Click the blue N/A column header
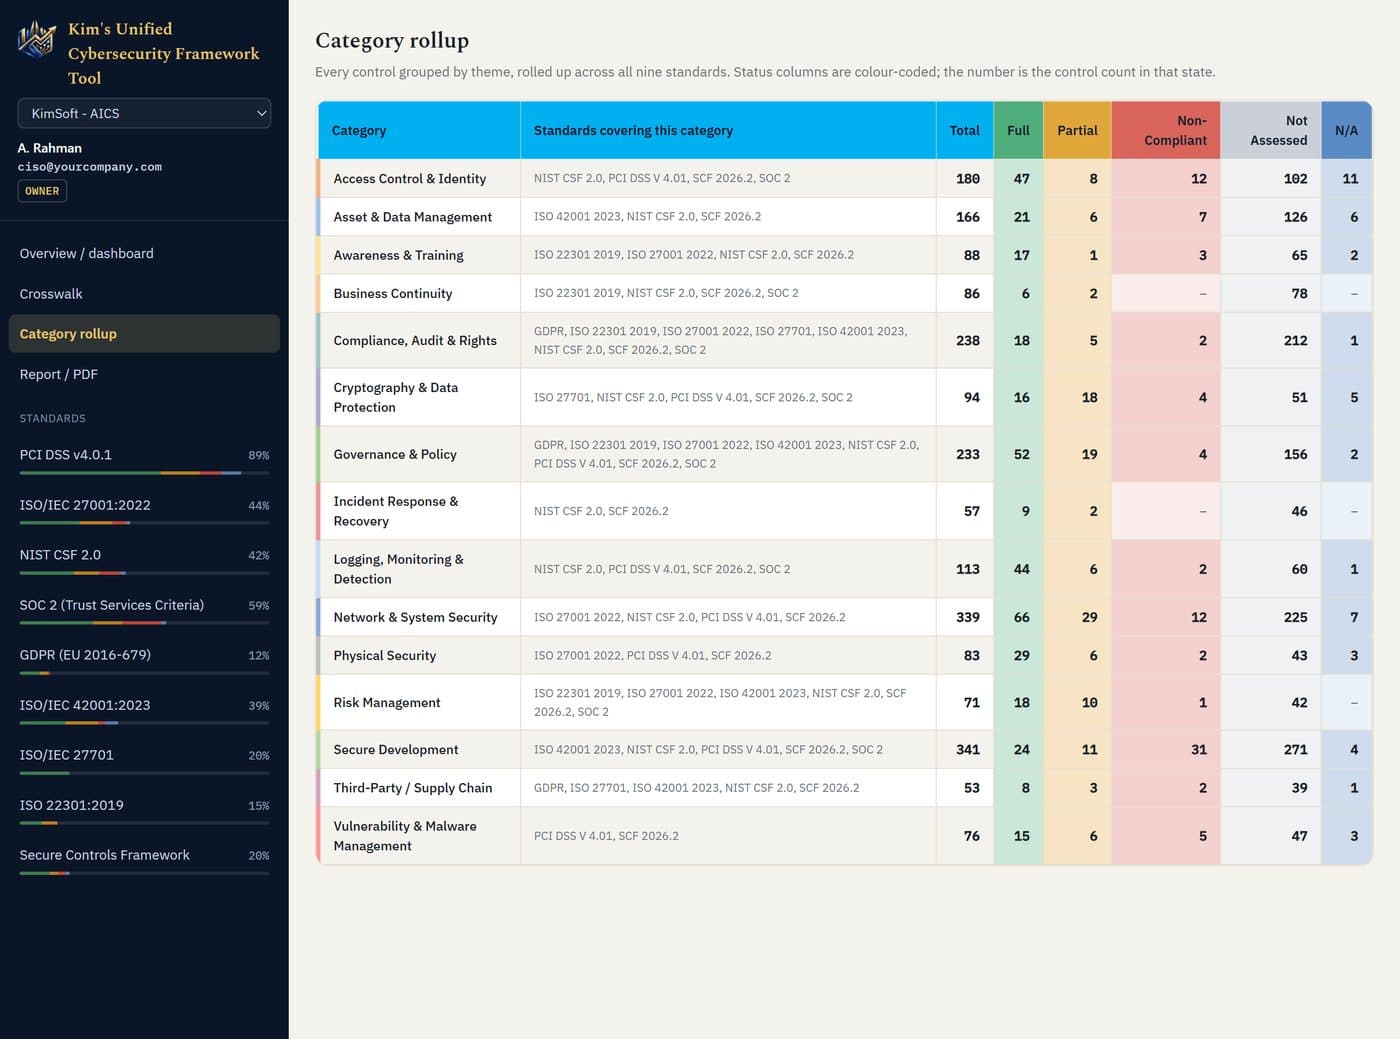1400x1039 pixels. pos(1346,130)
